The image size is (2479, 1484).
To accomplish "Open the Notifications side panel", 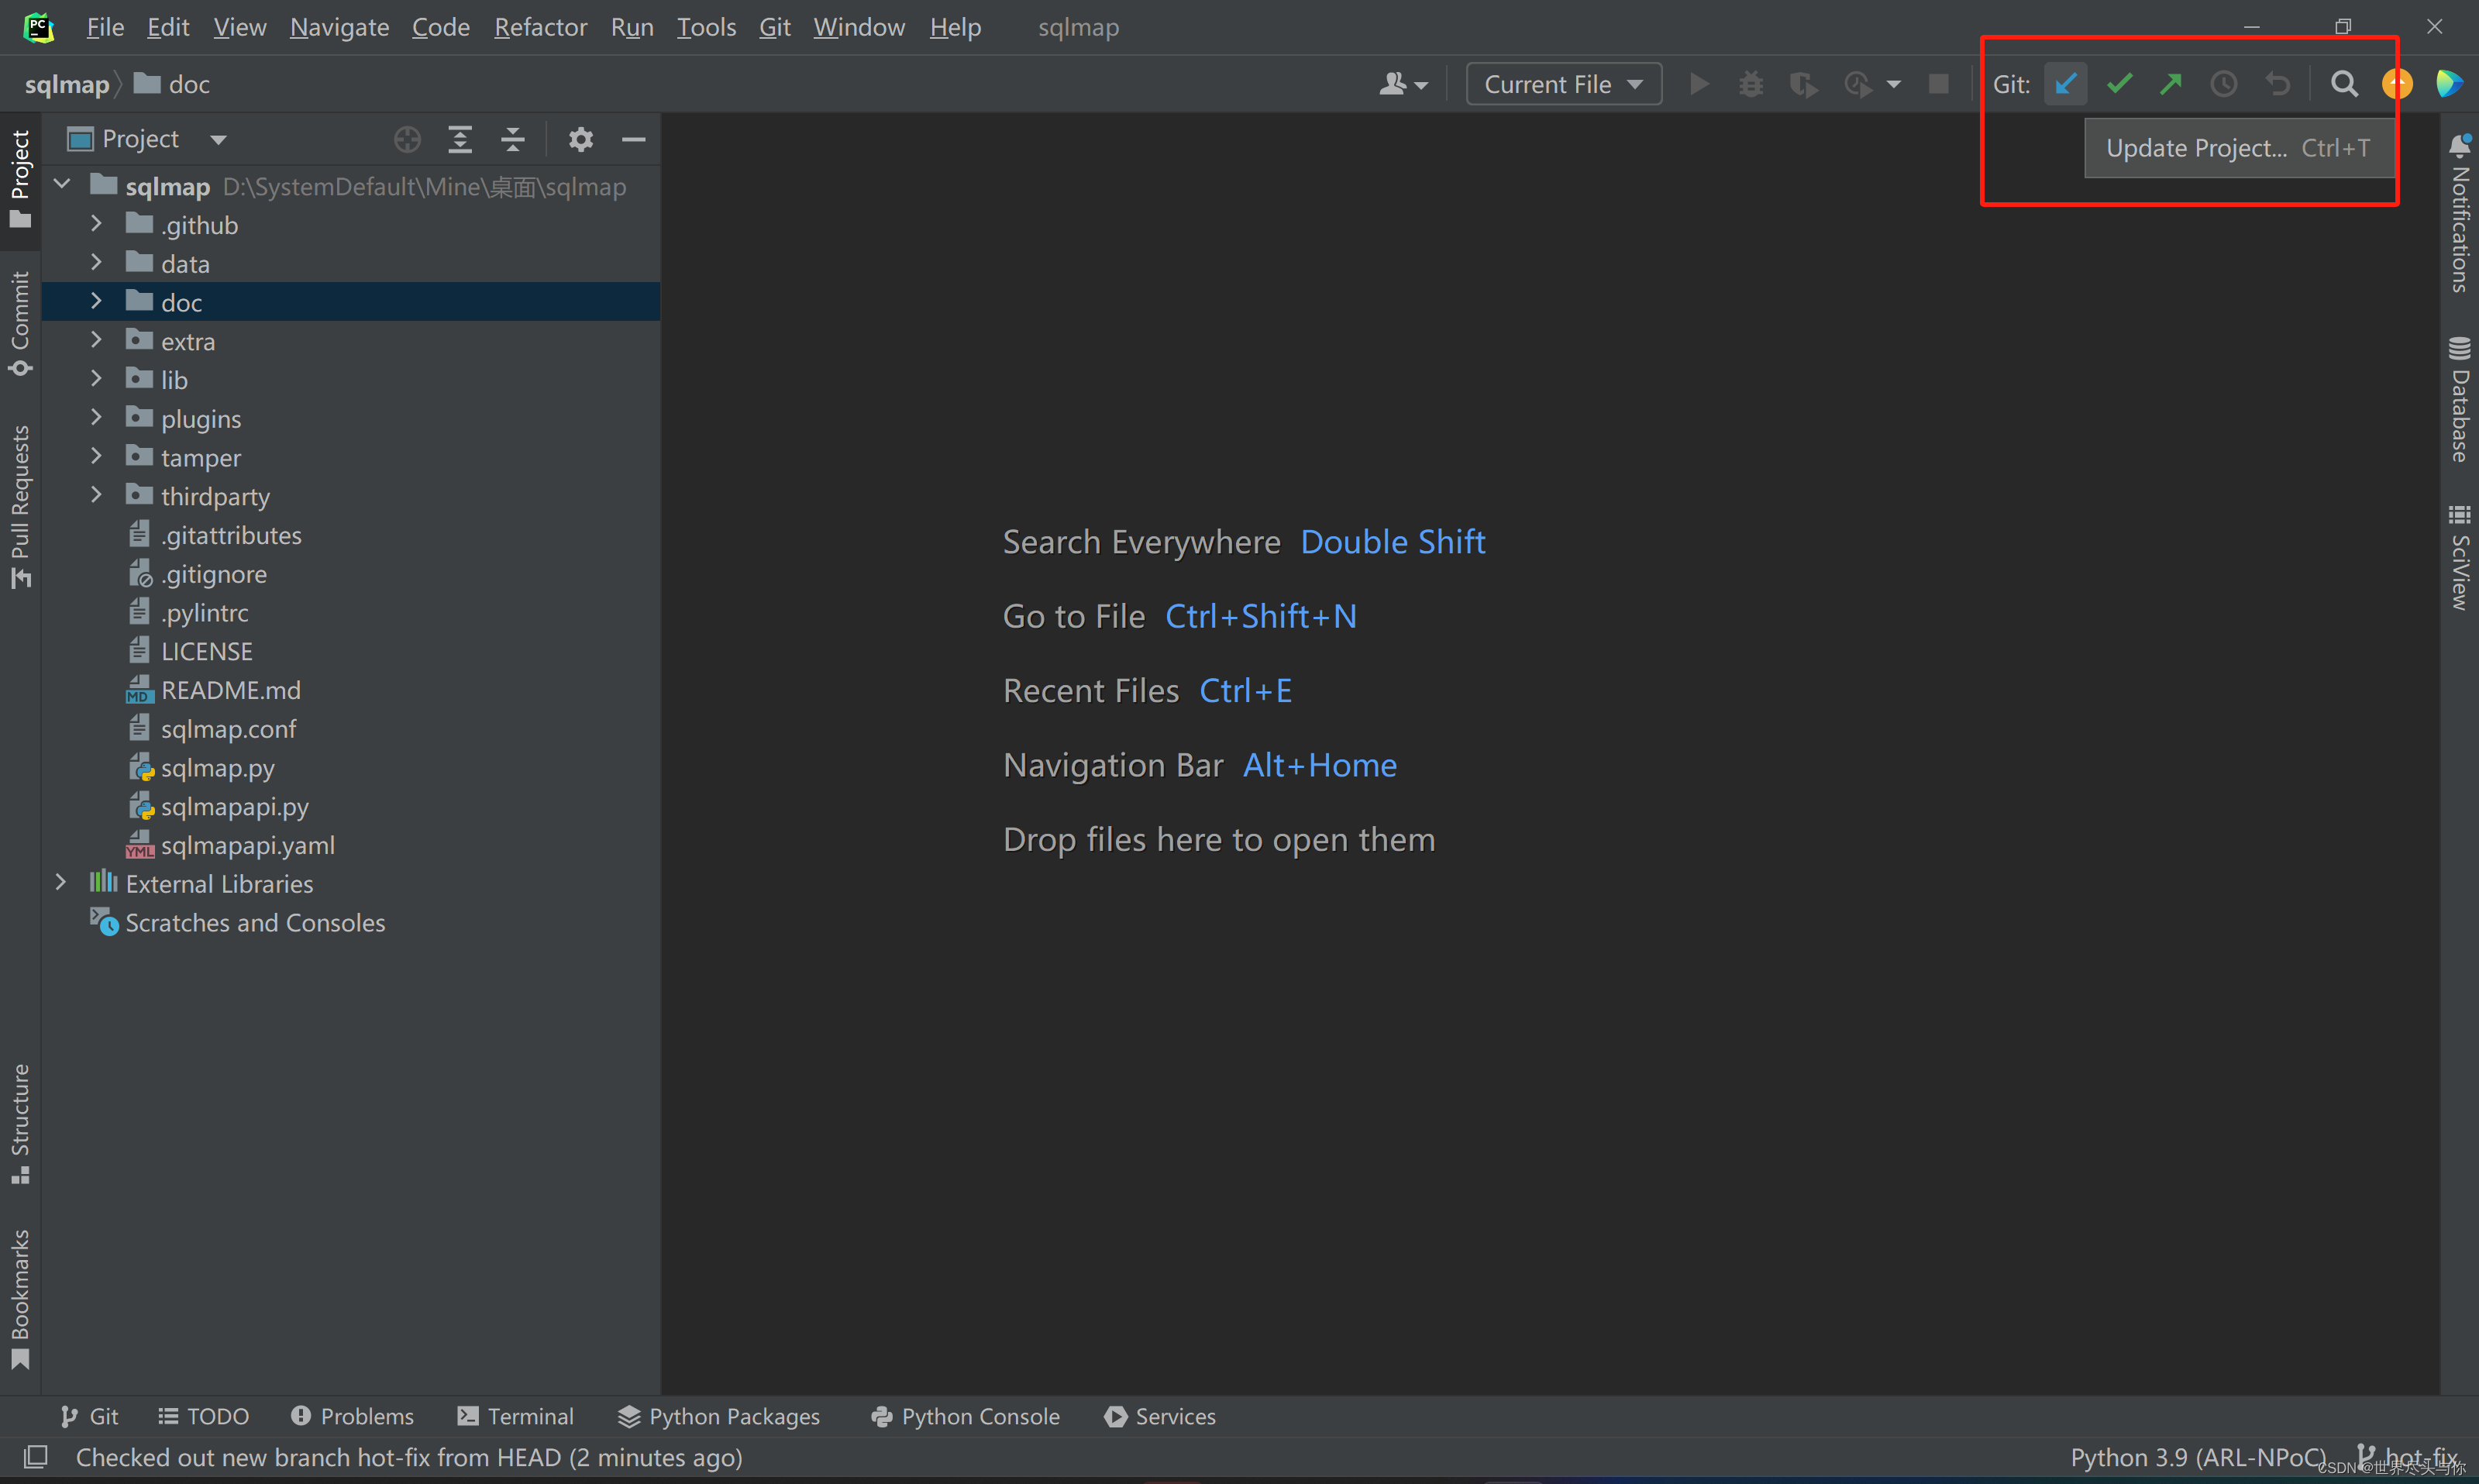I will click(2459, 212).
